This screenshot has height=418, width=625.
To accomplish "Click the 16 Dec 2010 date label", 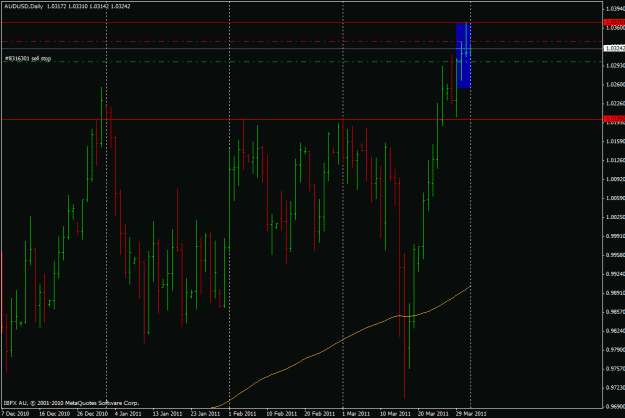I will (54, 414).
